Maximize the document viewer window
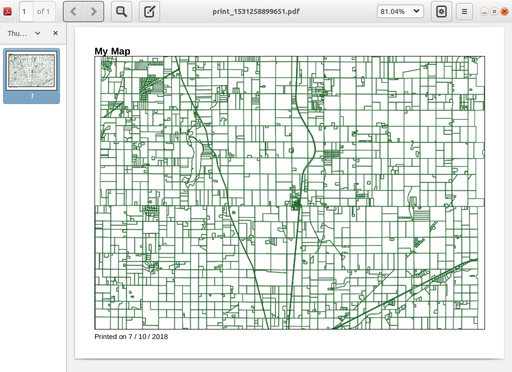Image resolution: width=512 pixels, height=372 pixels. point(494,12)
